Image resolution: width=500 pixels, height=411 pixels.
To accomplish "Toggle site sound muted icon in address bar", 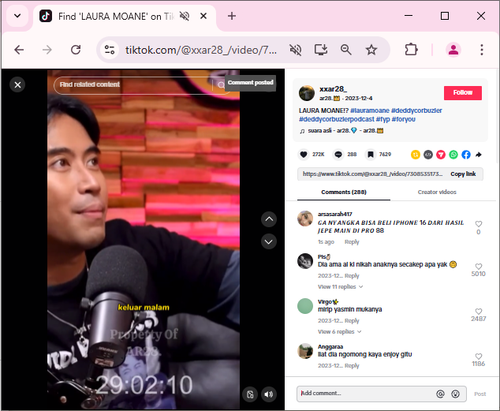I will 295,50.
